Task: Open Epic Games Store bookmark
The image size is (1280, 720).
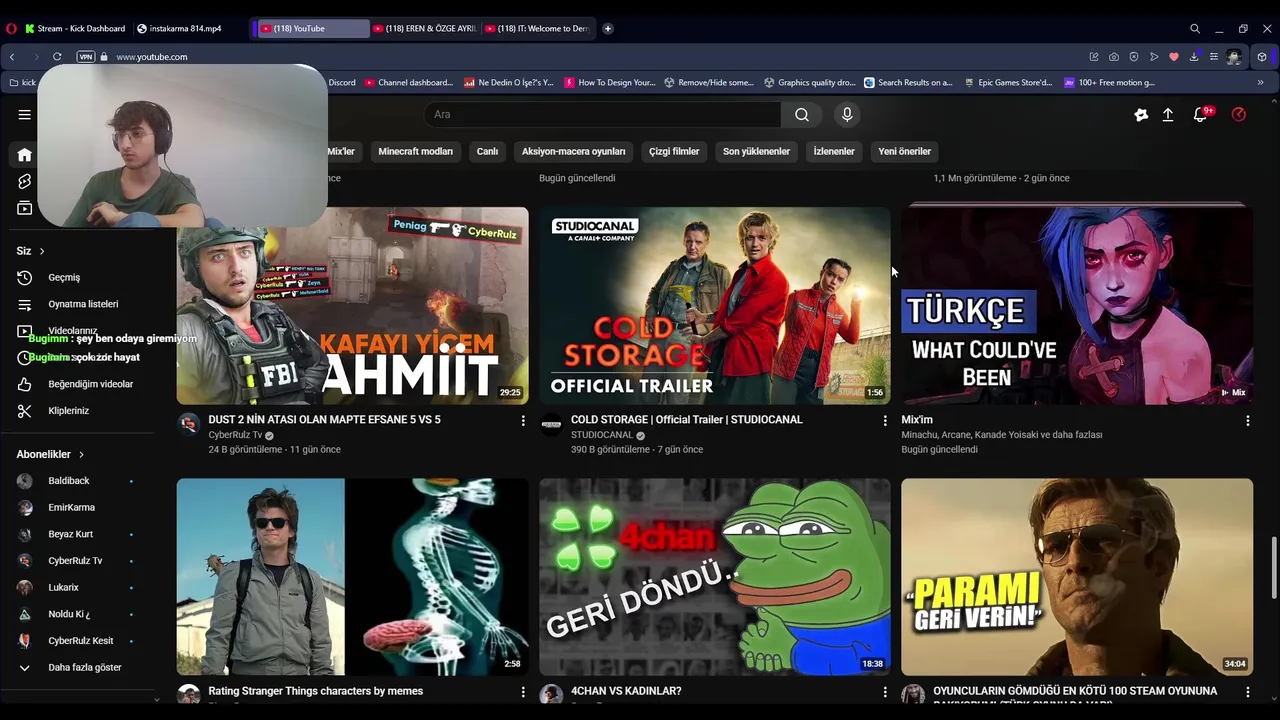Action: click(1008, 83)
